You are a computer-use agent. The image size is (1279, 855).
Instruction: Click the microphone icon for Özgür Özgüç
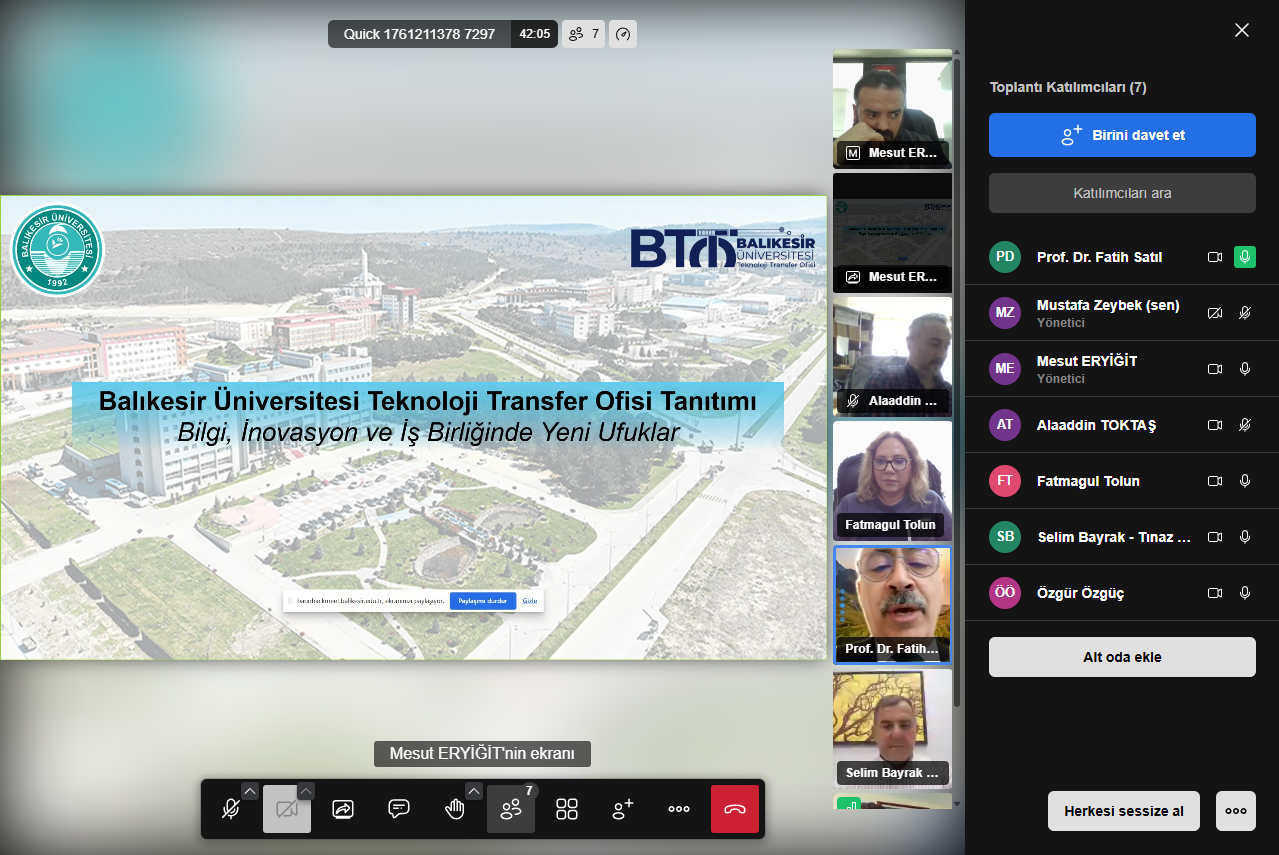(1245, 593)
